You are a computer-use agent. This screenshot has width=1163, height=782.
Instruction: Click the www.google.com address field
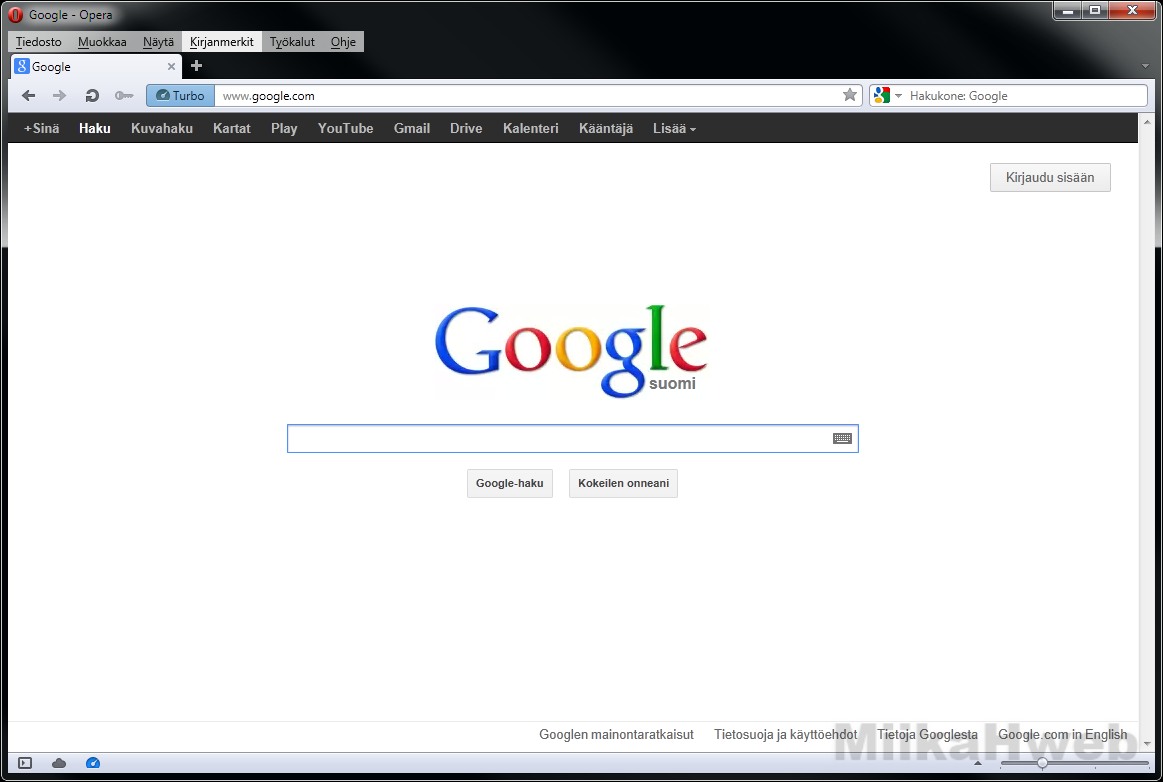(528, 96)
